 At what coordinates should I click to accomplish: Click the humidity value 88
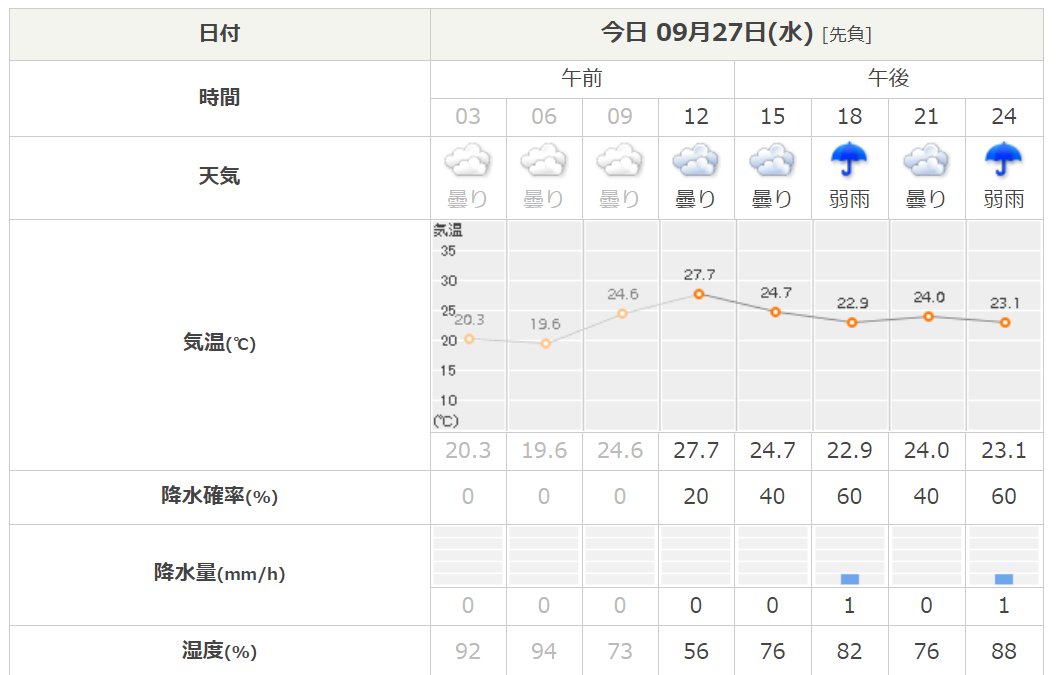1004,651
